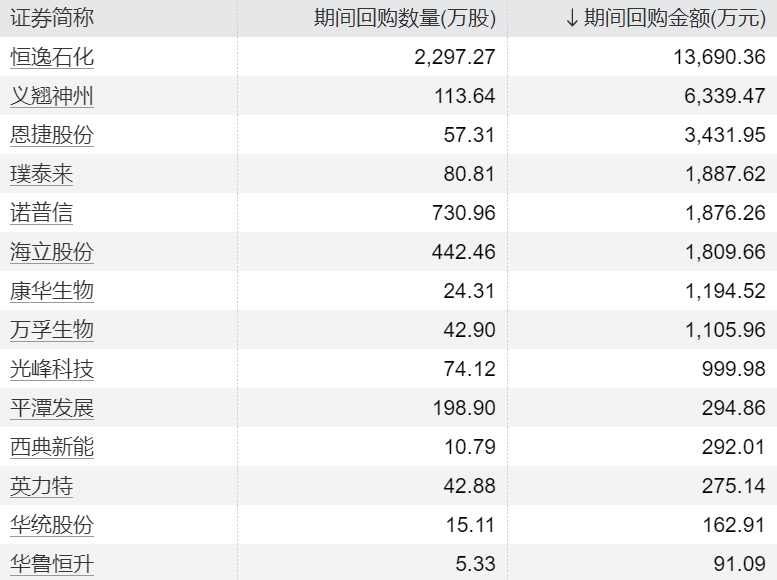
Task: Select the 华统股份 stock link
Action: 52,525
